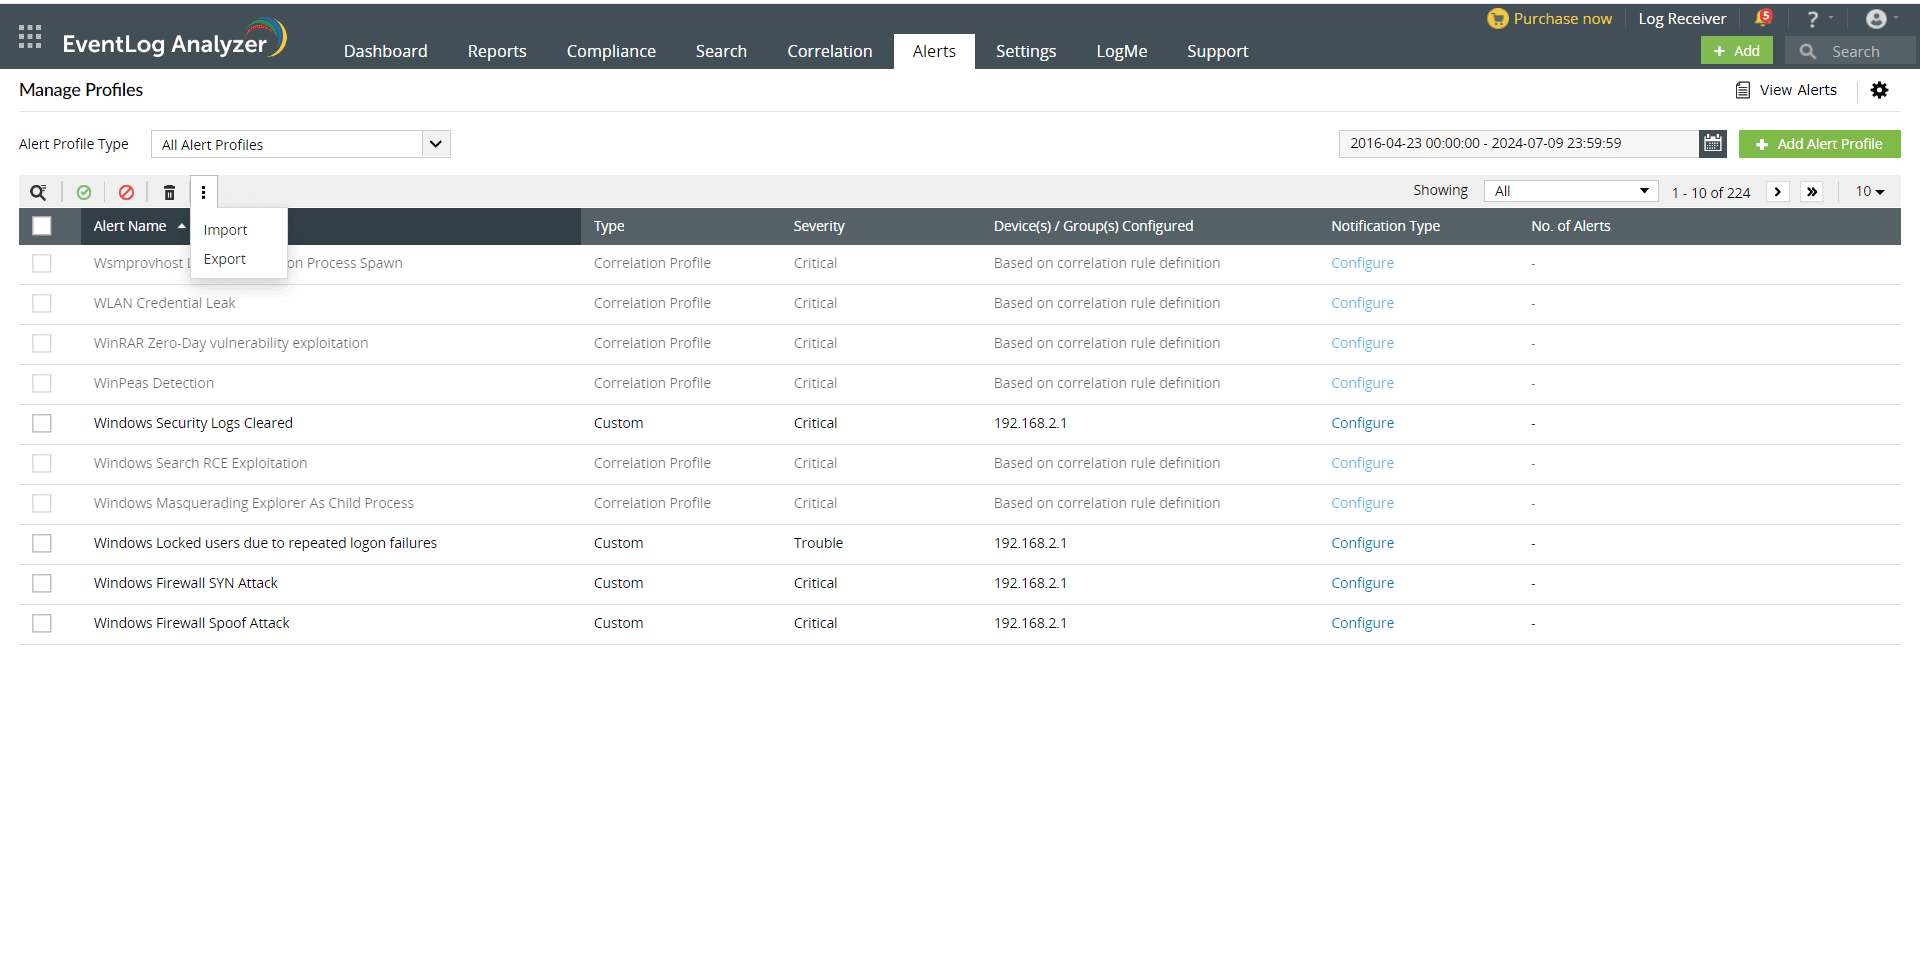1920x966 pixels.
Task: Select Export from the actions menu
Action: pos(223,258)
